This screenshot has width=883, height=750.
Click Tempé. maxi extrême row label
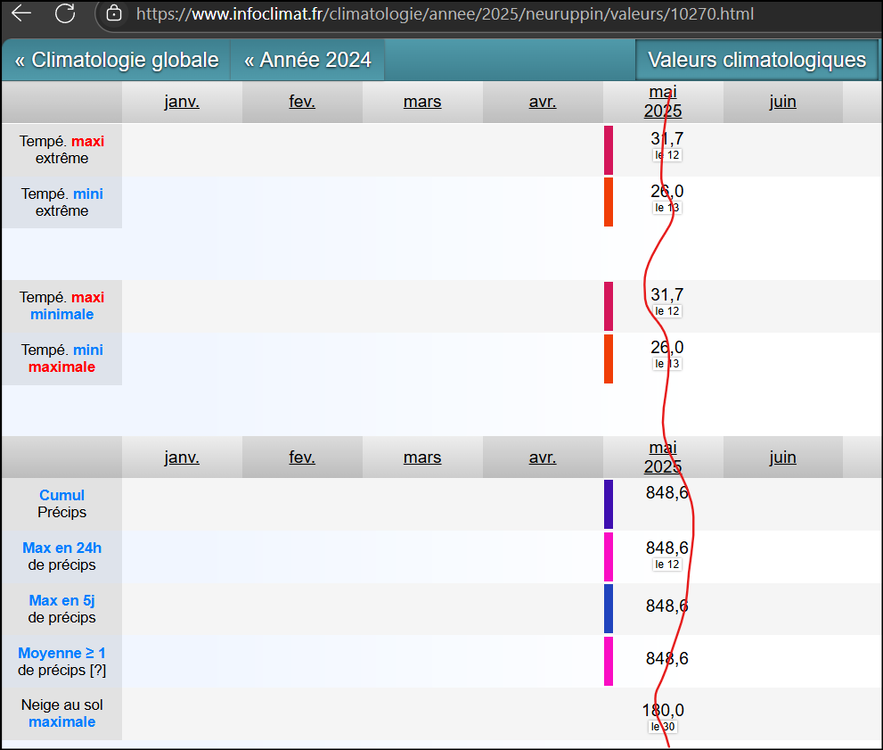62,150
